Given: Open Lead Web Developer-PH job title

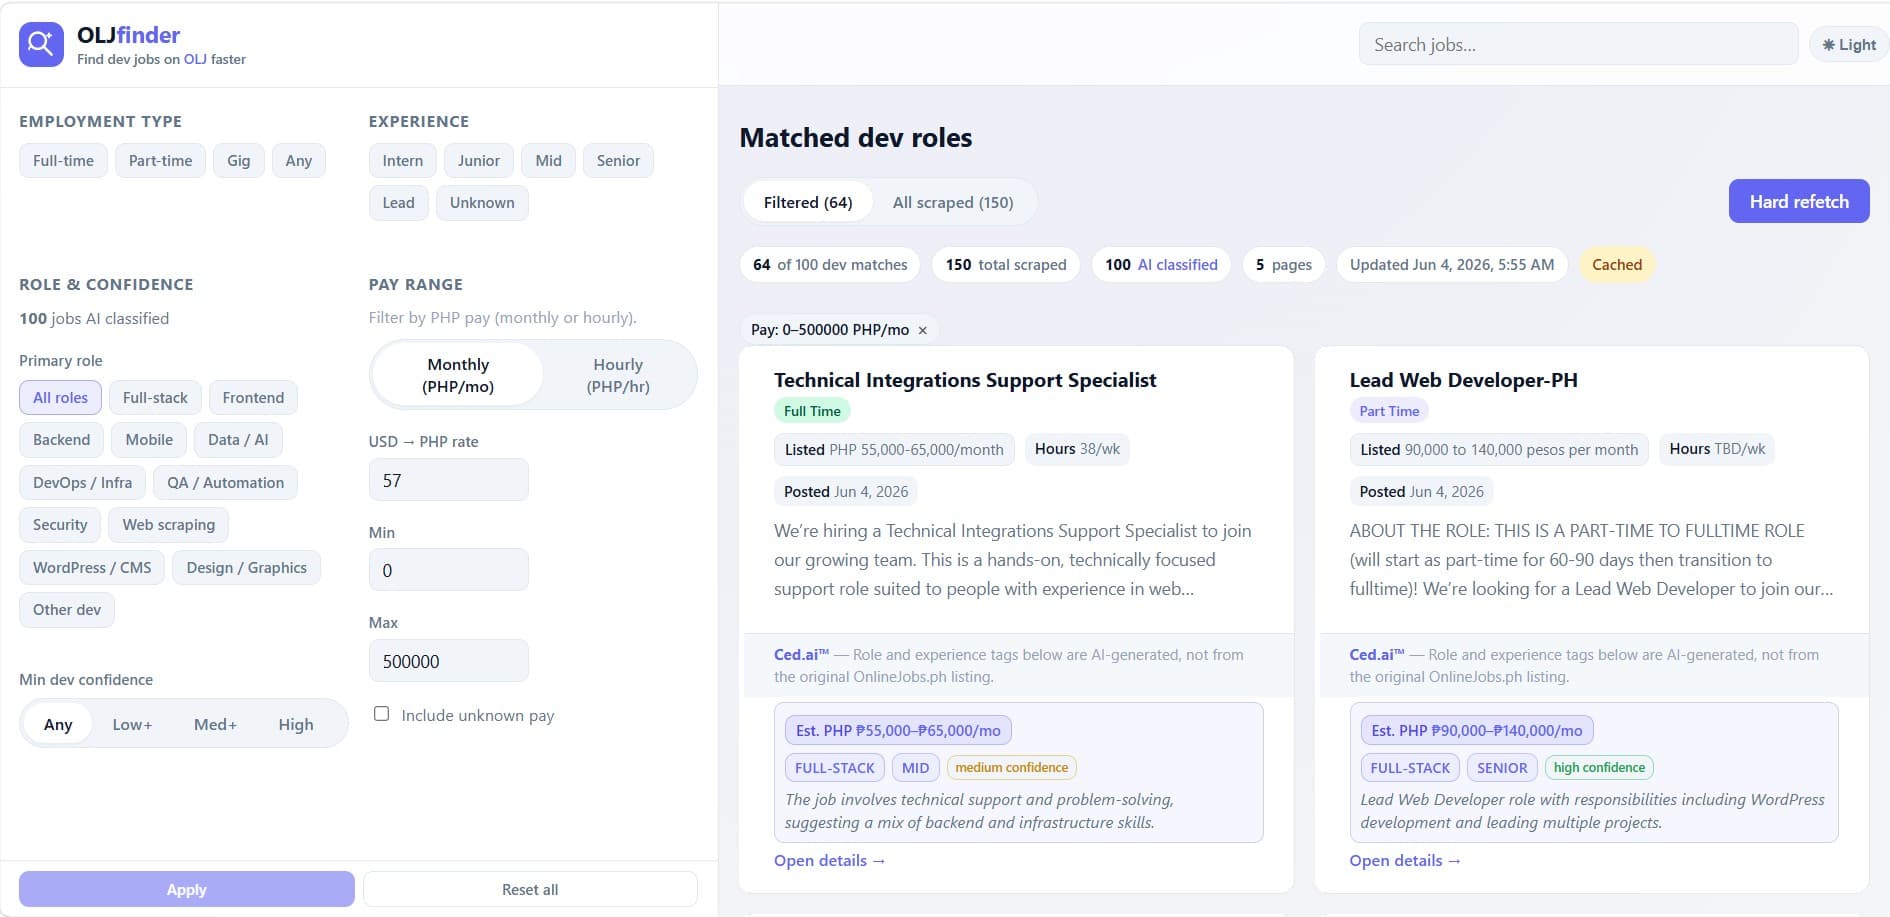Looking at the screenshot, I should click(x=1463, y=380).
